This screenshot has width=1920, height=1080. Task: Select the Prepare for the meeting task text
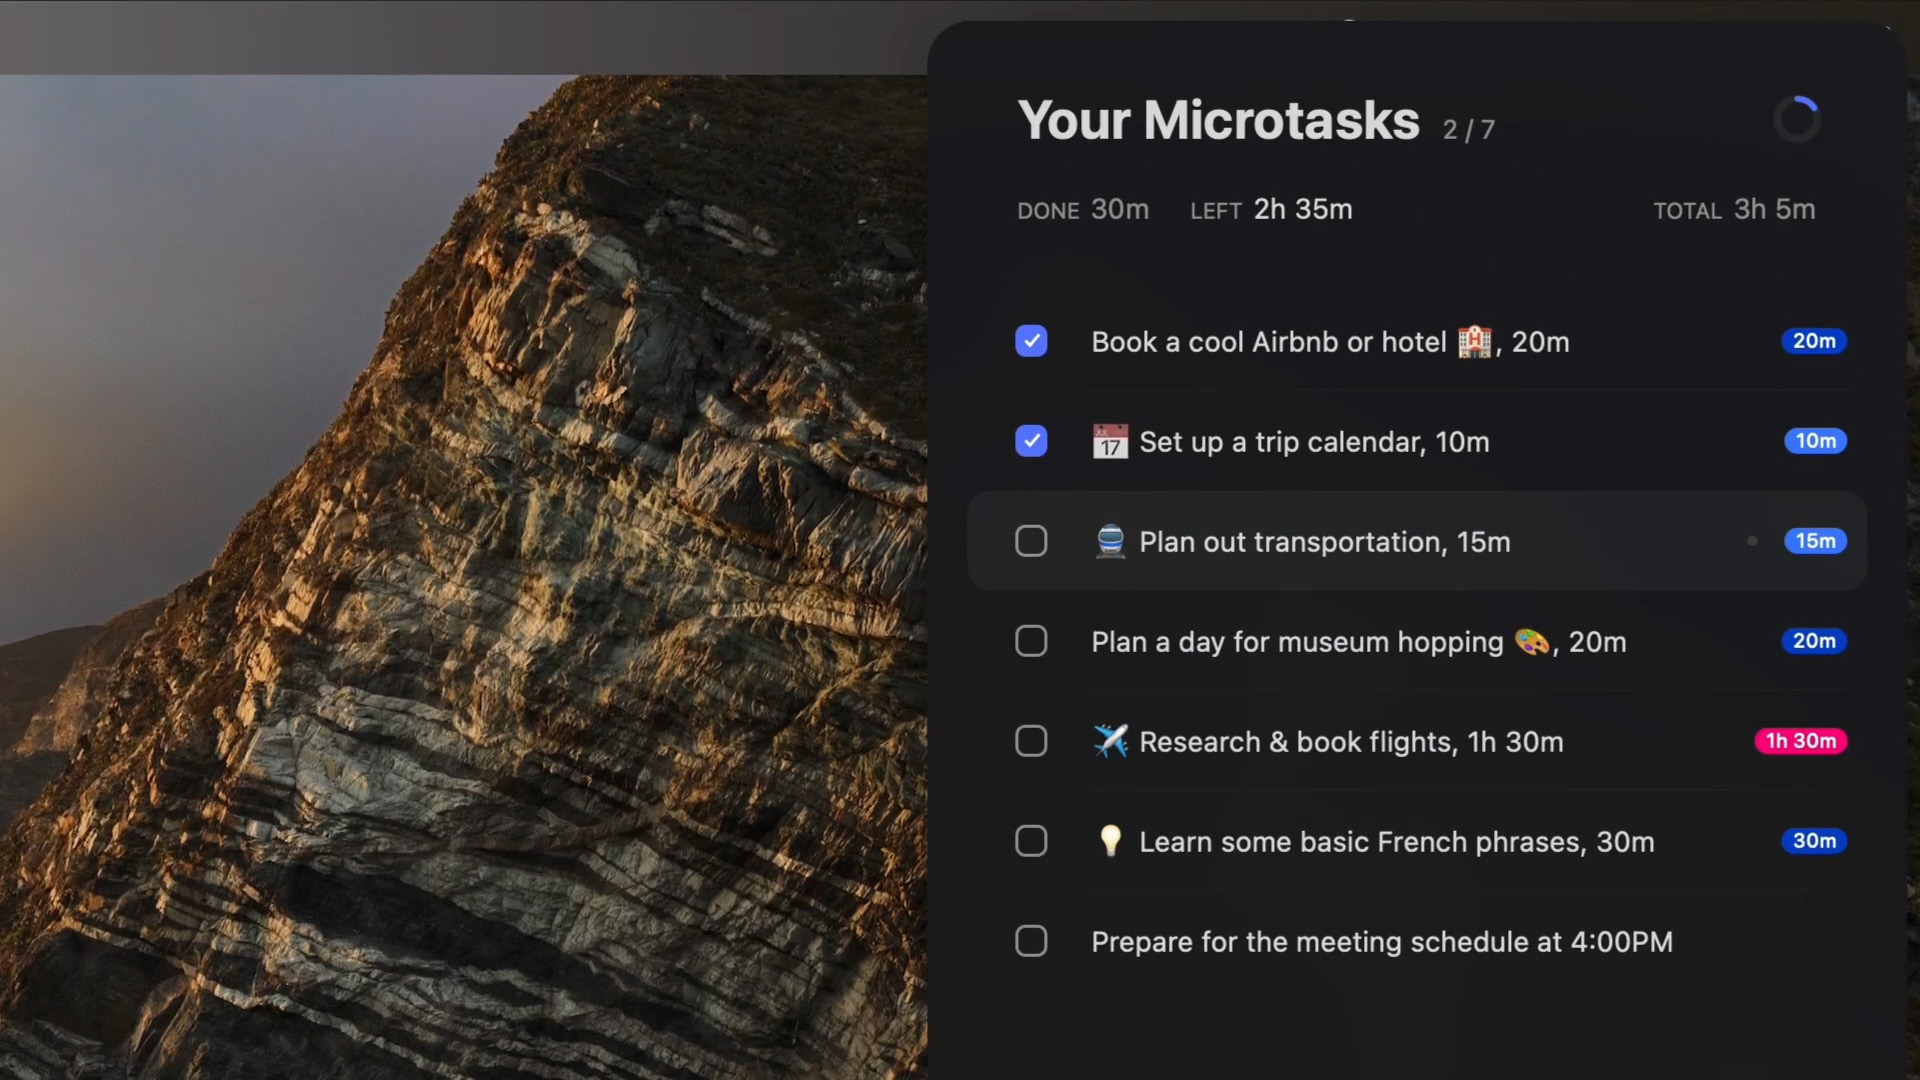point(1381,942)
